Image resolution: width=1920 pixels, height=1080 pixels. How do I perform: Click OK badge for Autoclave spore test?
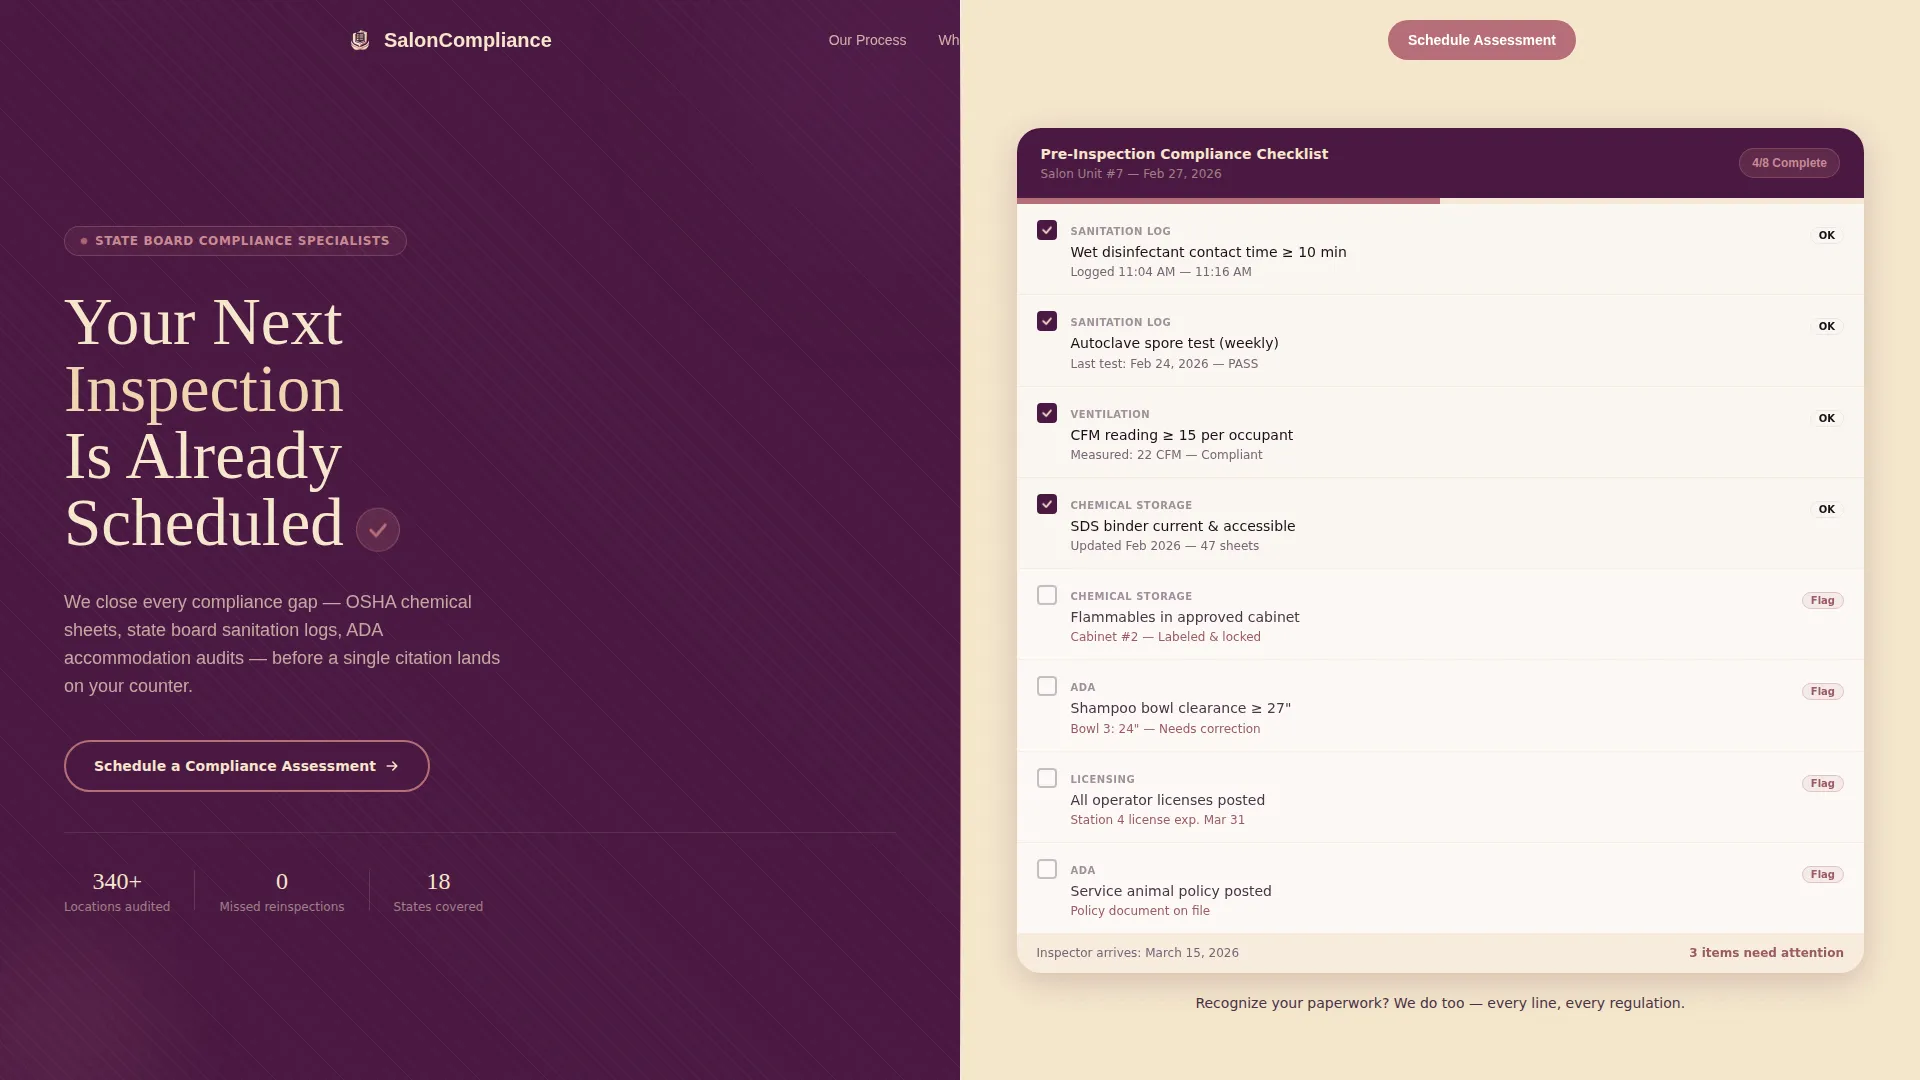pyautogui.click(x=1826, y=326)
